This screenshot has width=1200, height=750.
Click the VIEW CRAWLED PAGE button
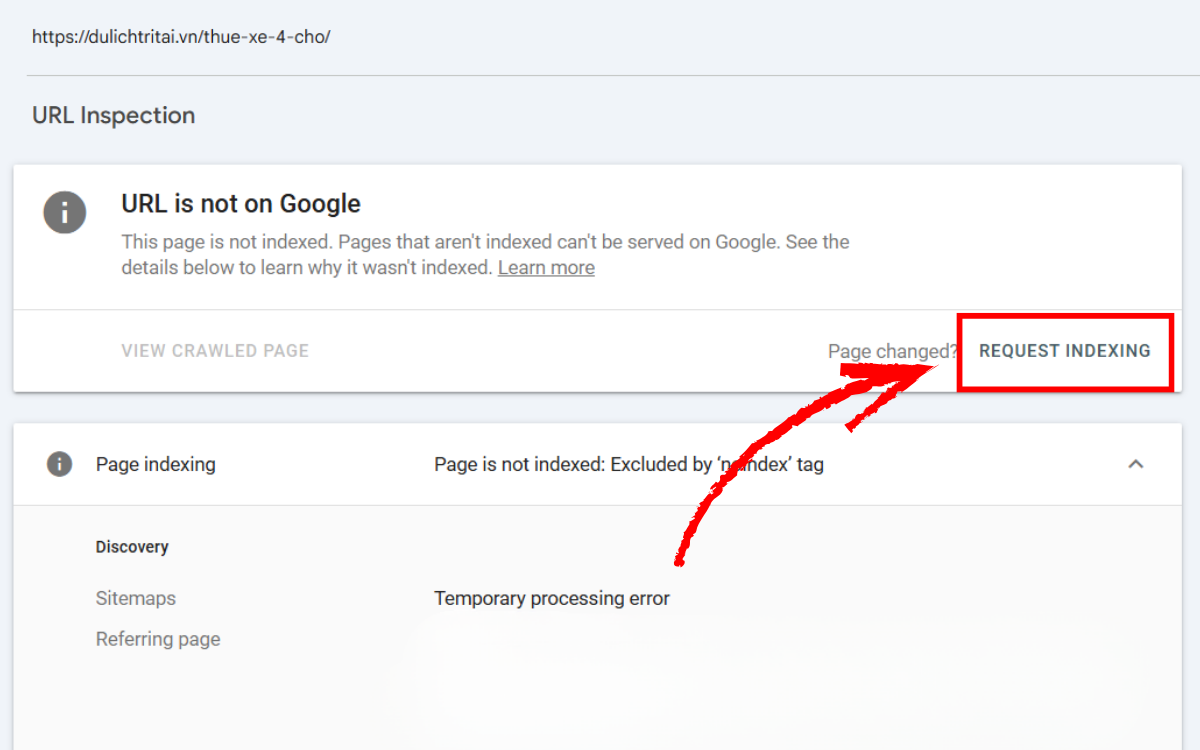click(215, 350)
